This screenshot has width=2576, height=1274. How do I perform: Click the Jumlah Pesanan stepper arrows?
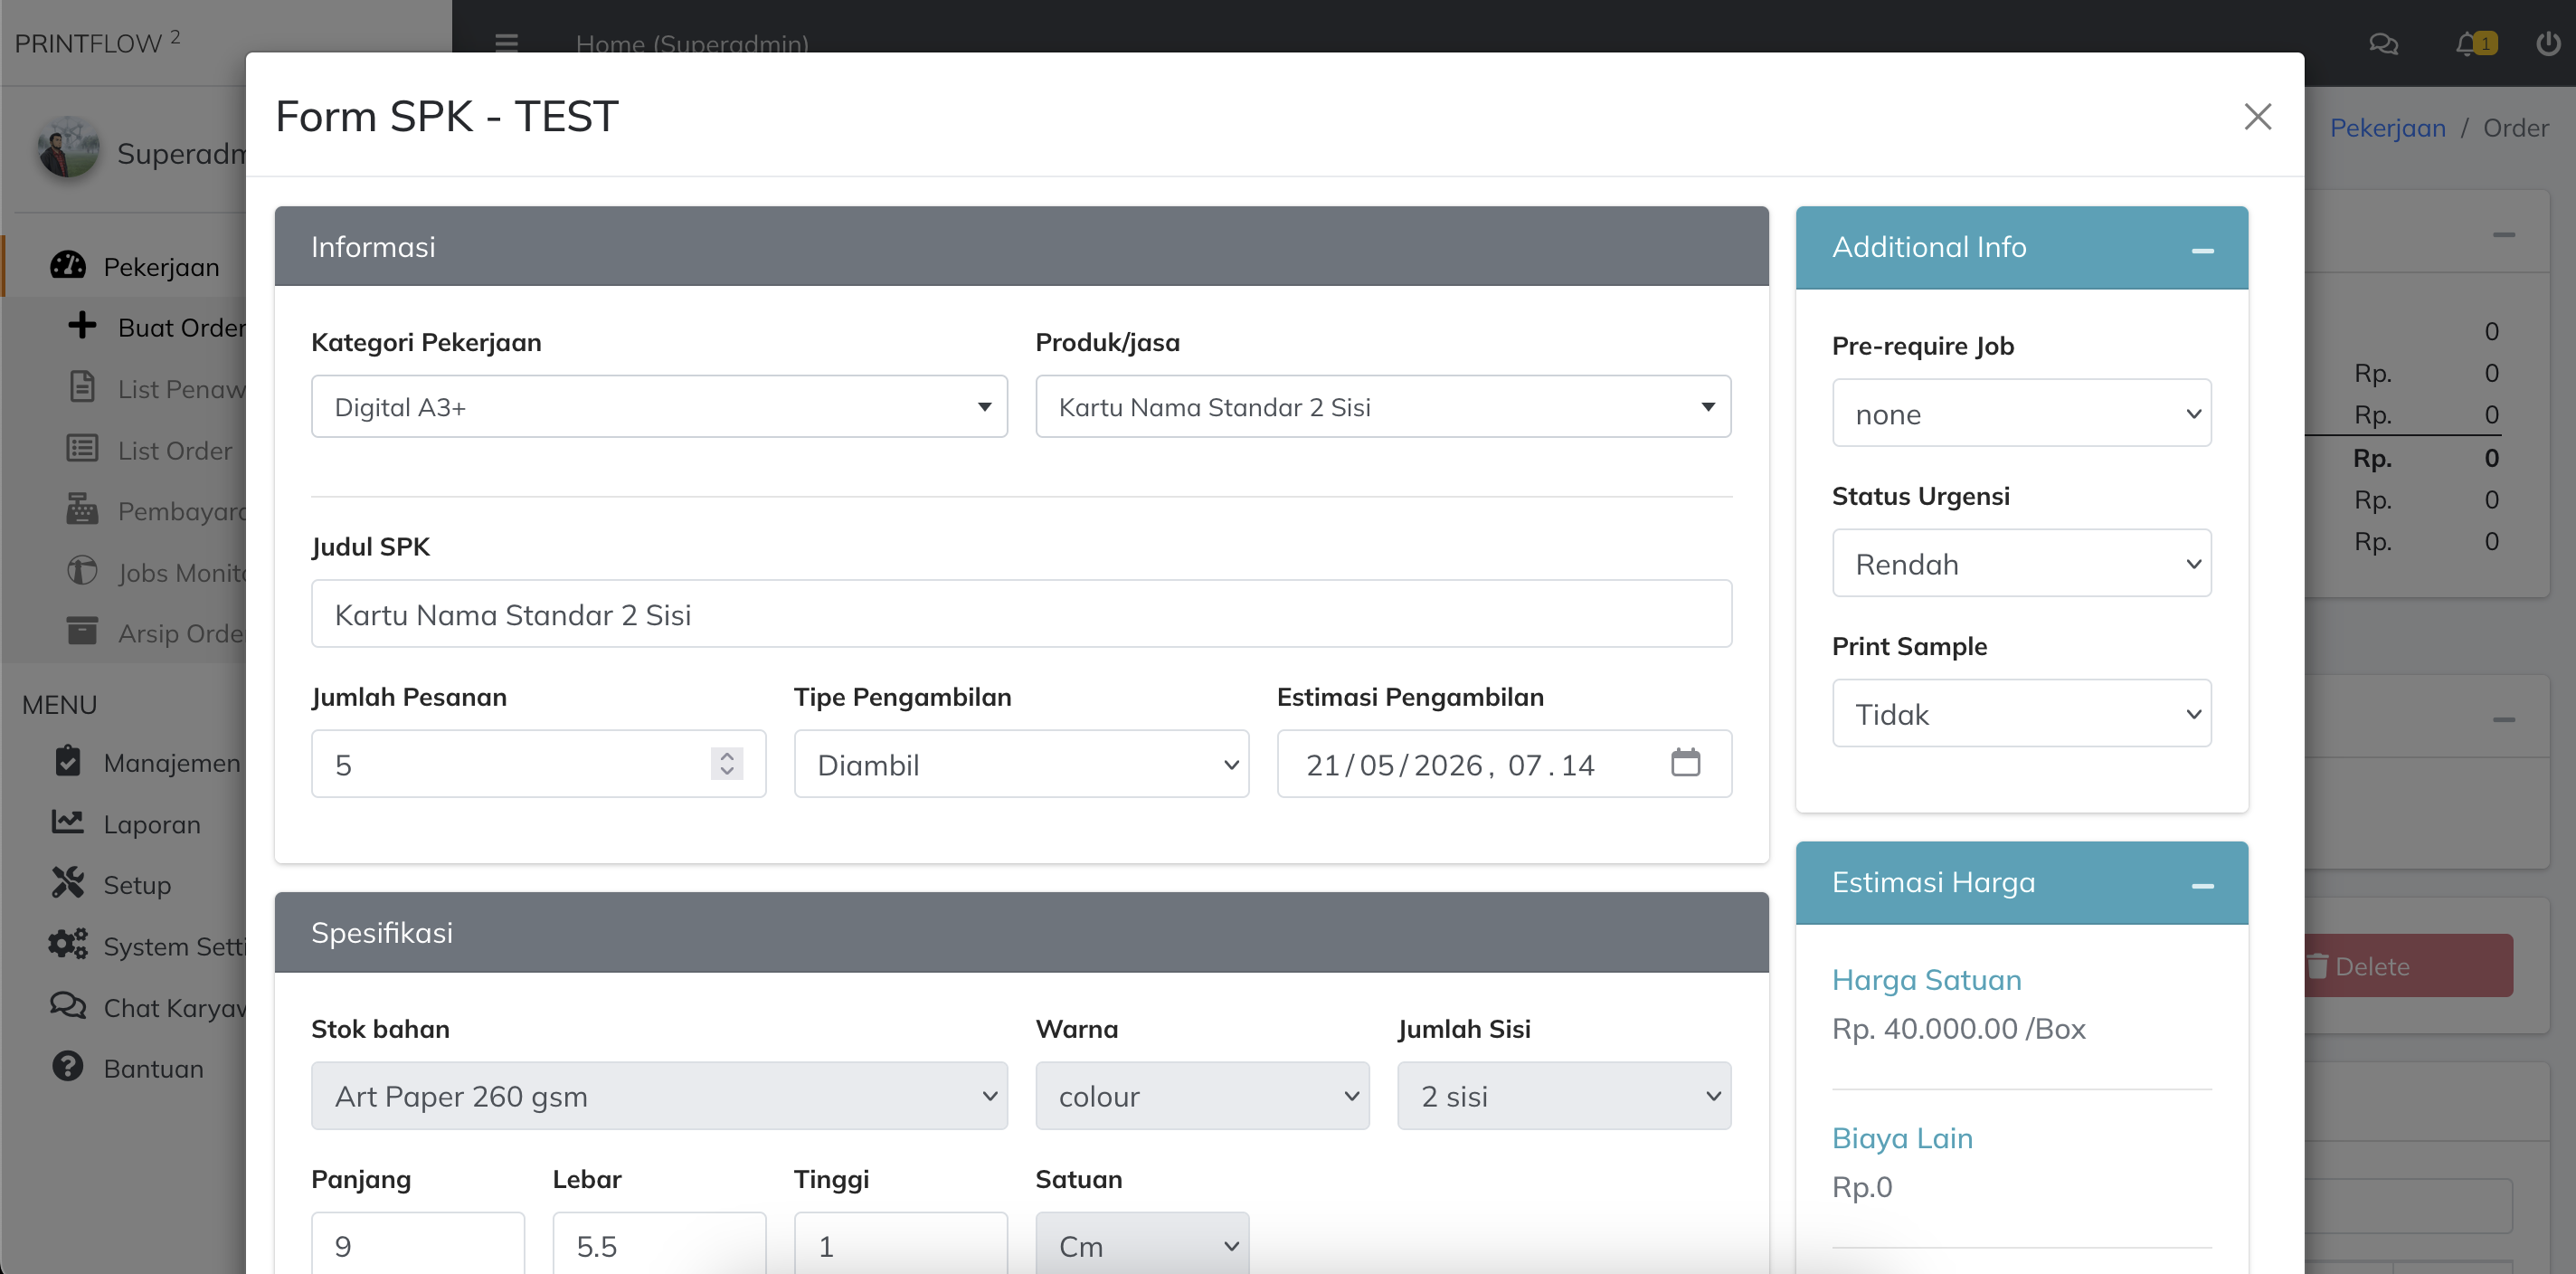click(727, 764)
